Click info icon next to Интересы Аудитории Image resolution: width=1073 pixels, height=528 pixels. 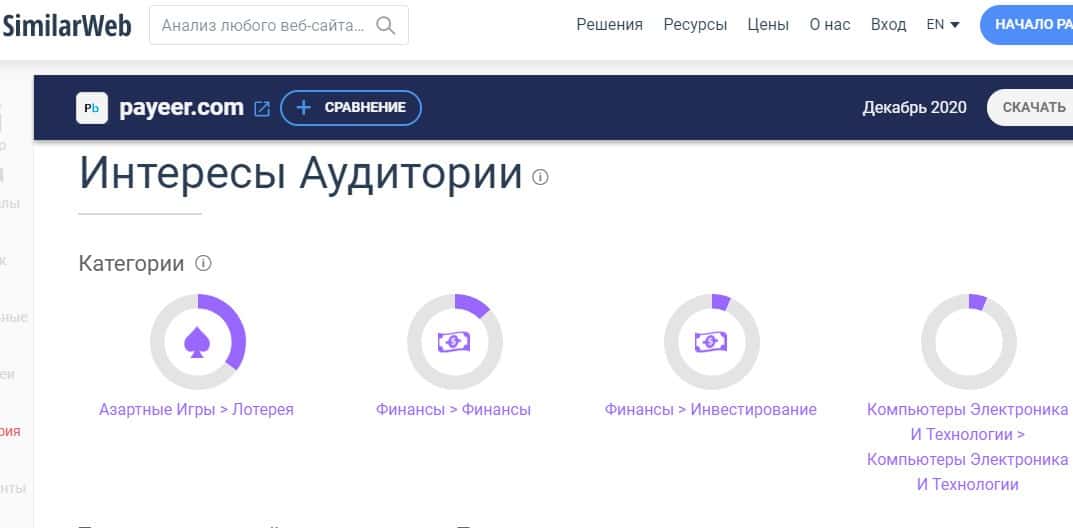coord(540,178)
